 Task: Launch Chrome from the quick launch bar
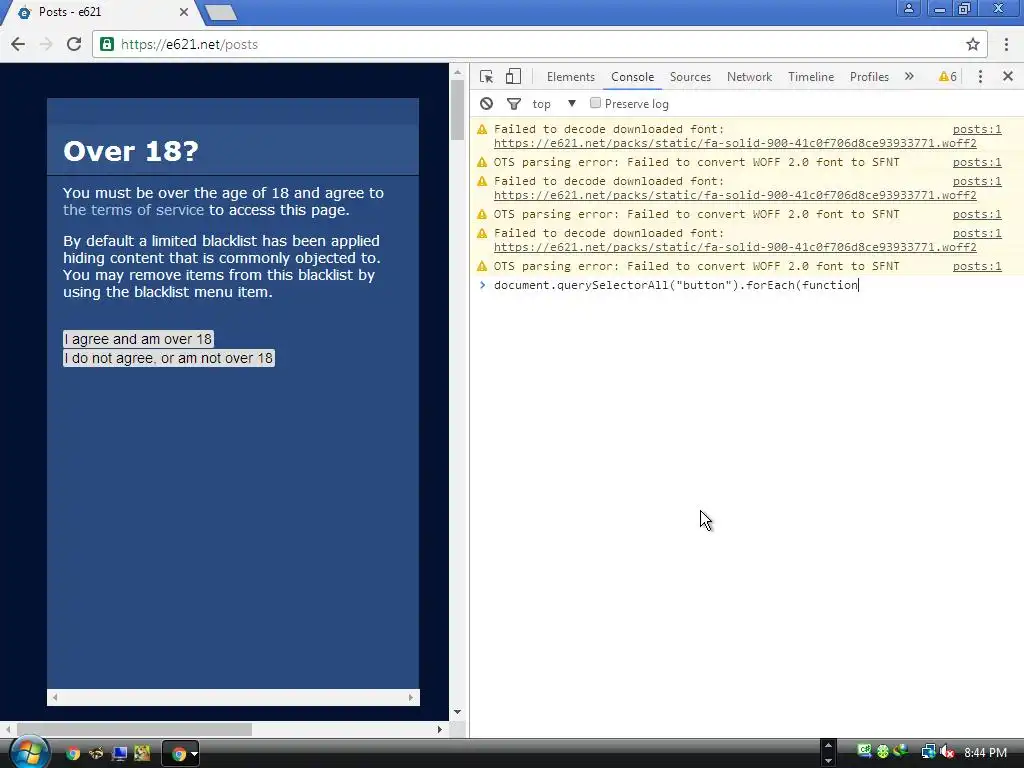[73, 754]
